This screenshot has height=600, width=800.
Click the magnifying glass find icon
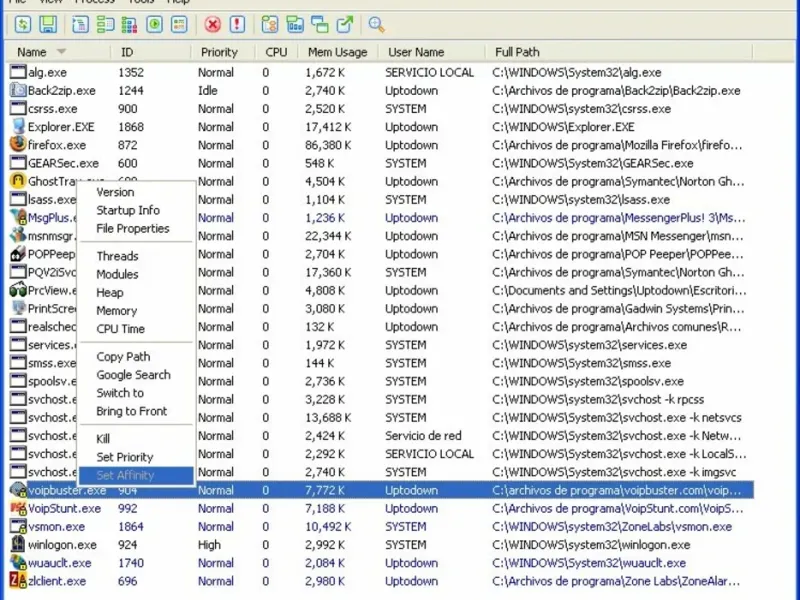pos(376,24)
